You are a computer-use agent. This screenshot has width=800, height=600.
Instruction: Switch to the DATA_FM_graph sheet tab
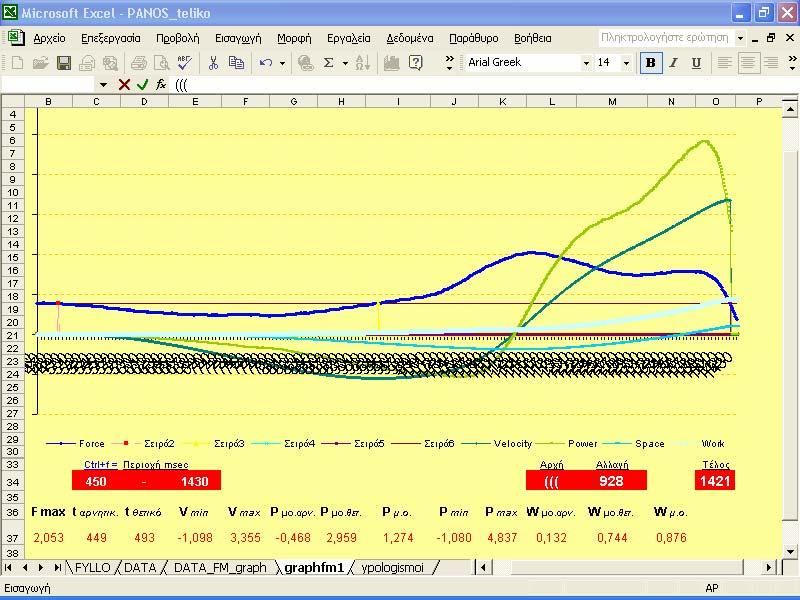point(220,567)
